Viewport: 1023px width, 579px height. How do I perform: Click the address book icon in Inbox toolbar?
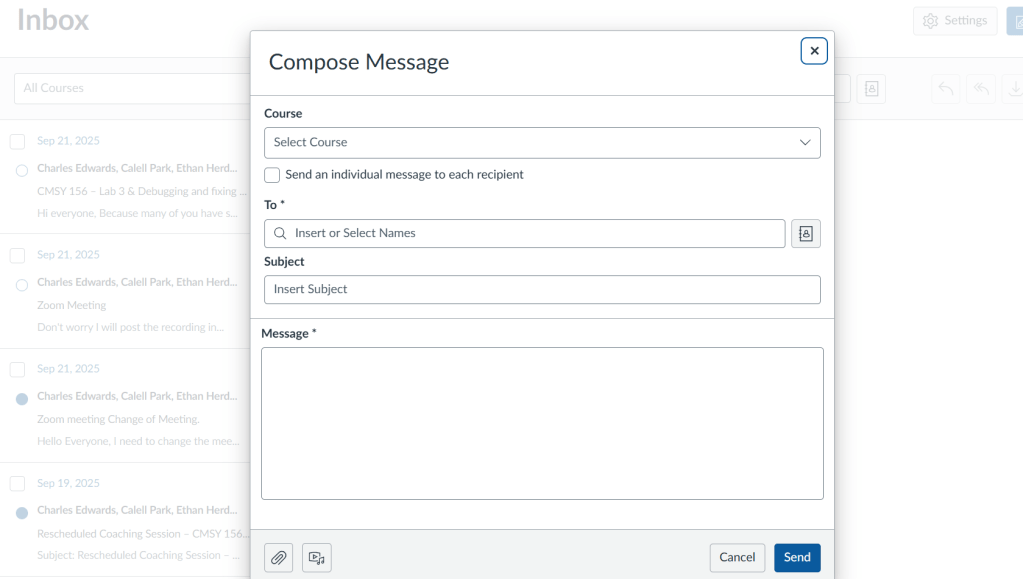871,89
